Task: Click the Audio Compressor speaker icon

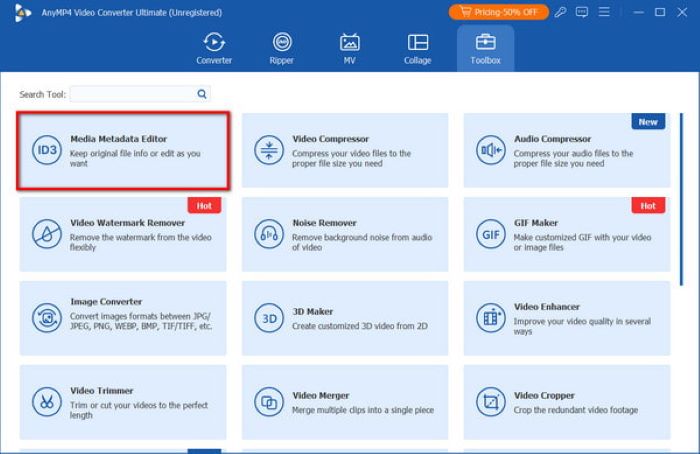Action: point(491,150)
